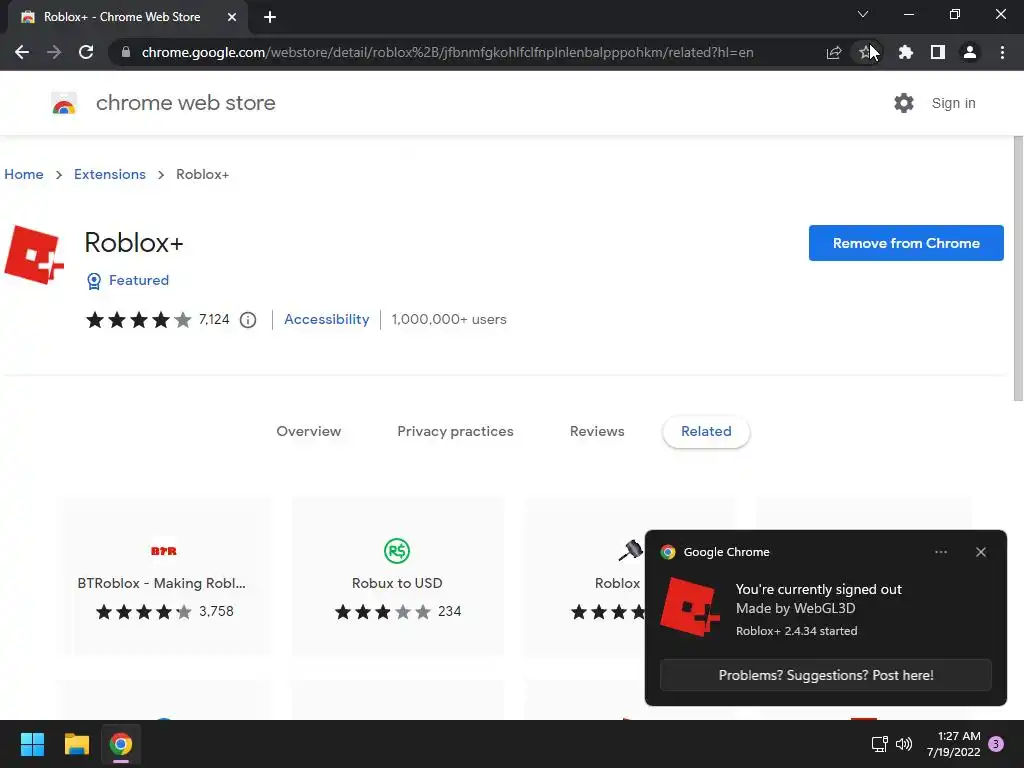
Task: Open the Accessibility category link
Action: point(327,319)
